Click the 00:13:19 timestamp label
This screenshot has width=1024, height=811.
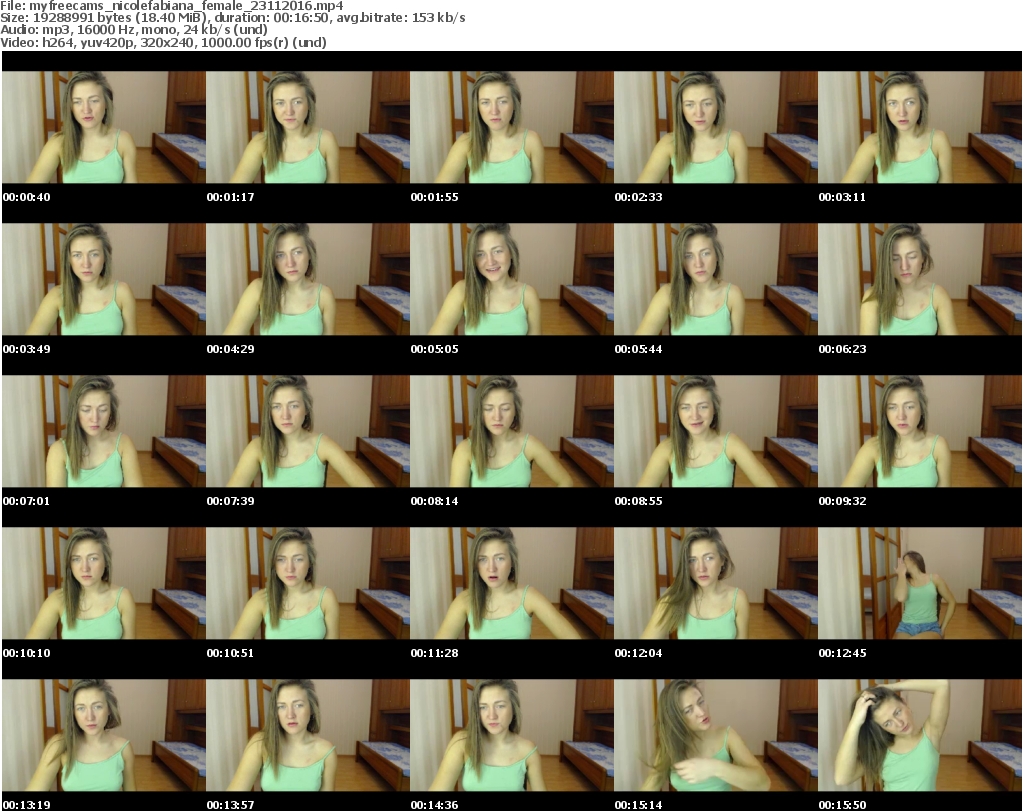(27, 805)
